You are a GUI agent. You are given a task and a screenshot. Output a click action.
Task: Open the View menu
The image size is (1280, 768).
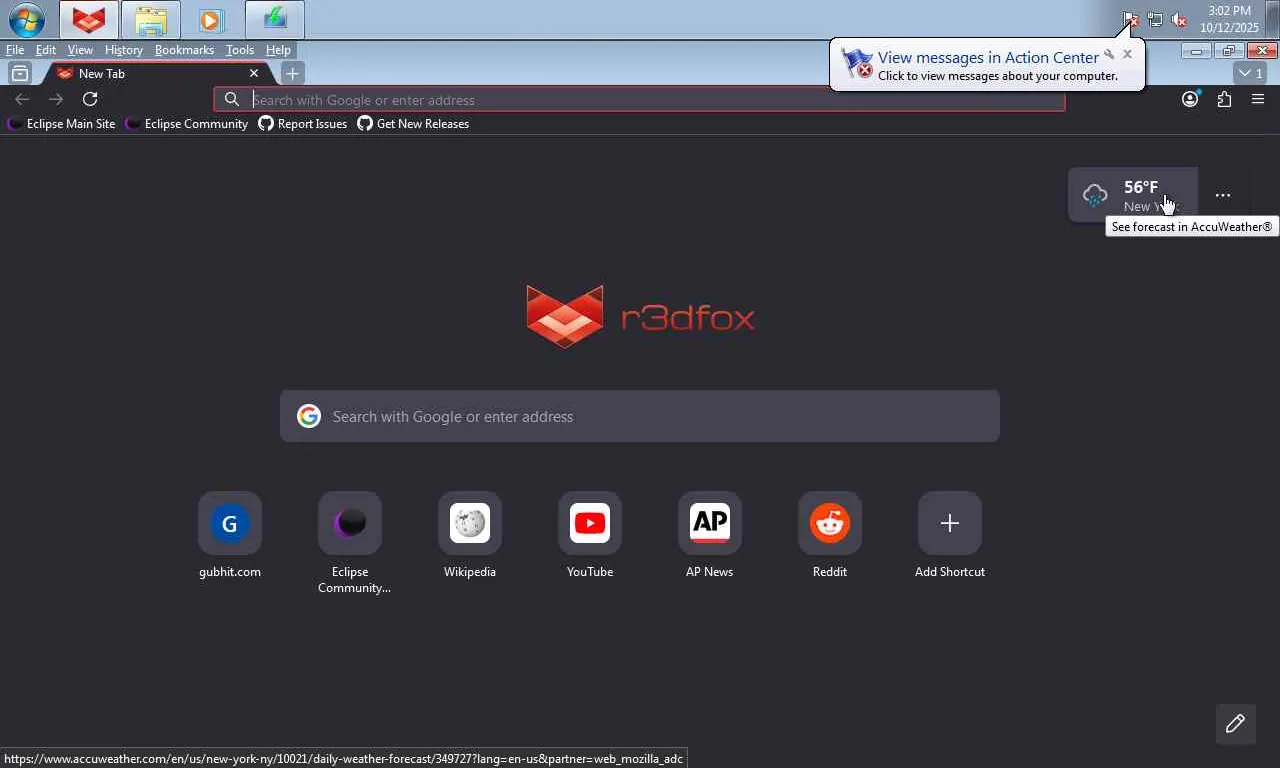[x=80, y=50]
